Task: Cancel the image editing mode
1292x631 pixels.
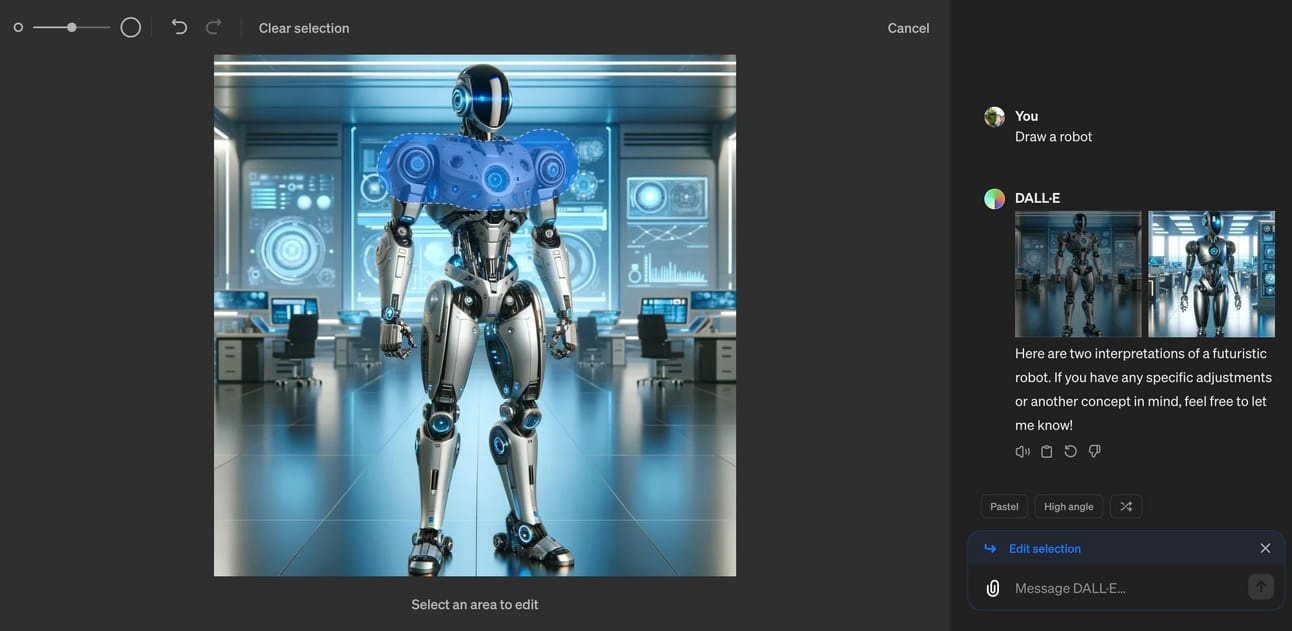Action: tap(908, 28)
